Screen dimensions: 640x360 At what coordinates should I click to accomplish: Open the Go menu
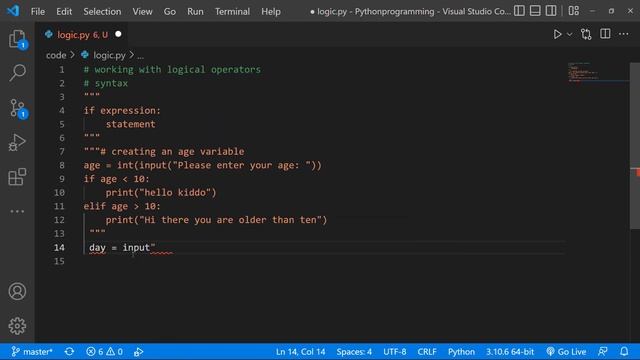point(170,11)
